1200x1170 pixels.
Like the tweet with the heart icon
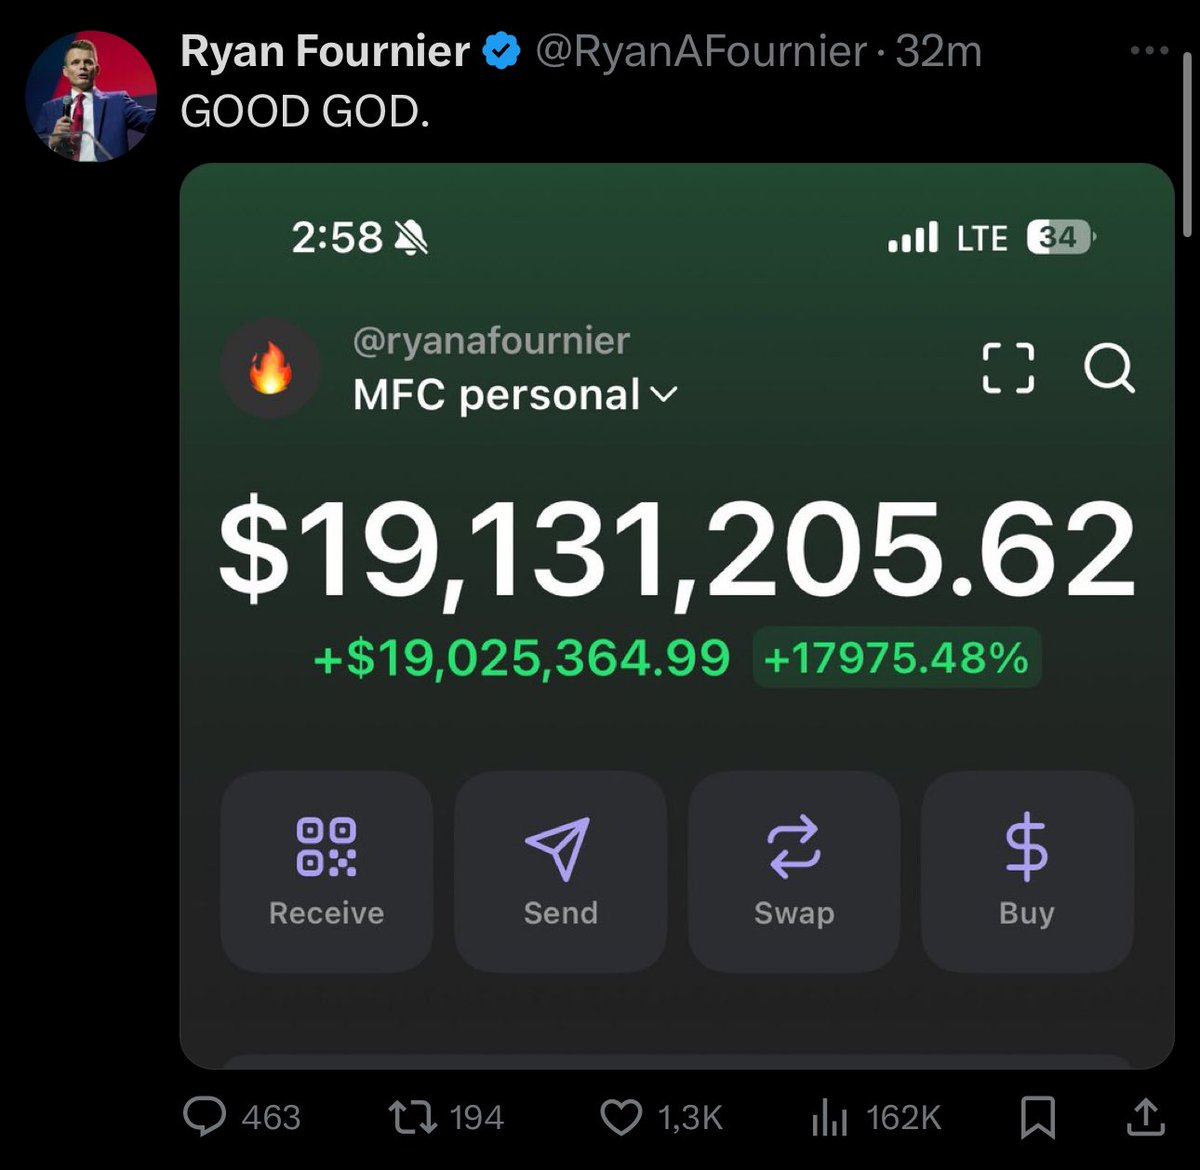[620, 1117]
